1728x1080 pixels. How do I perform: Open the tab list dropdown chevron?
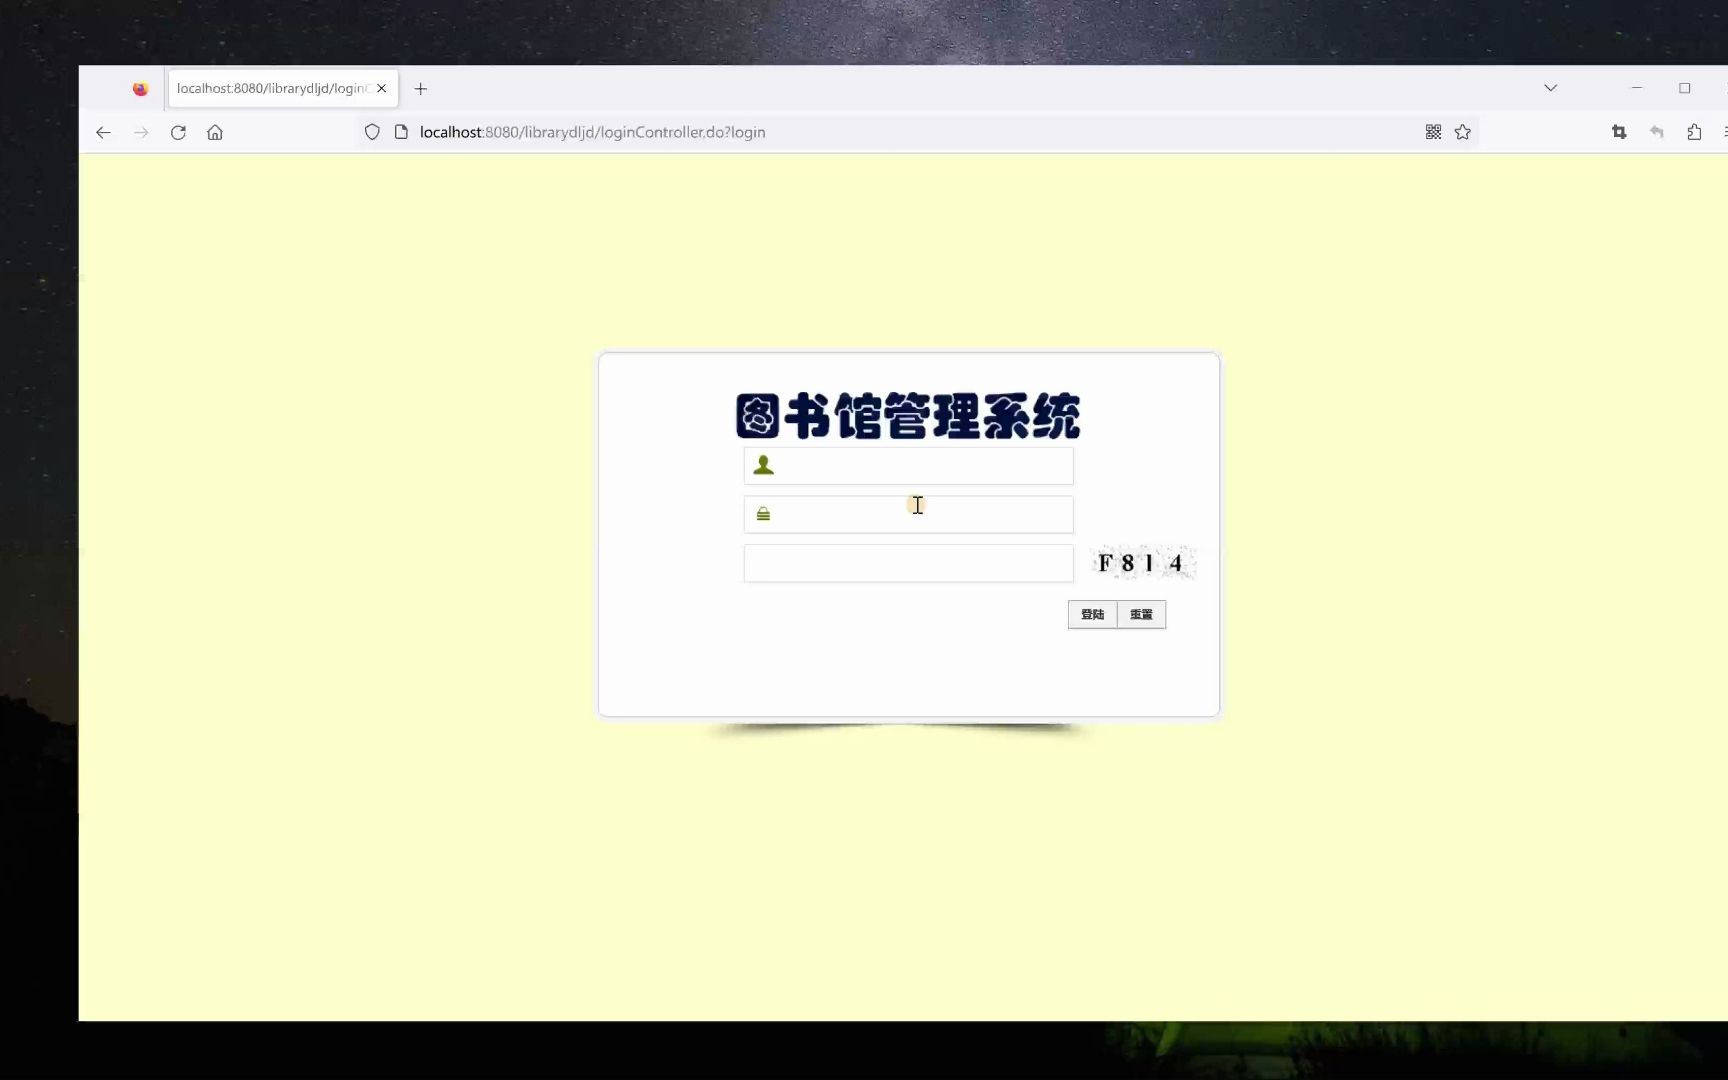(x=1550, y=88)
